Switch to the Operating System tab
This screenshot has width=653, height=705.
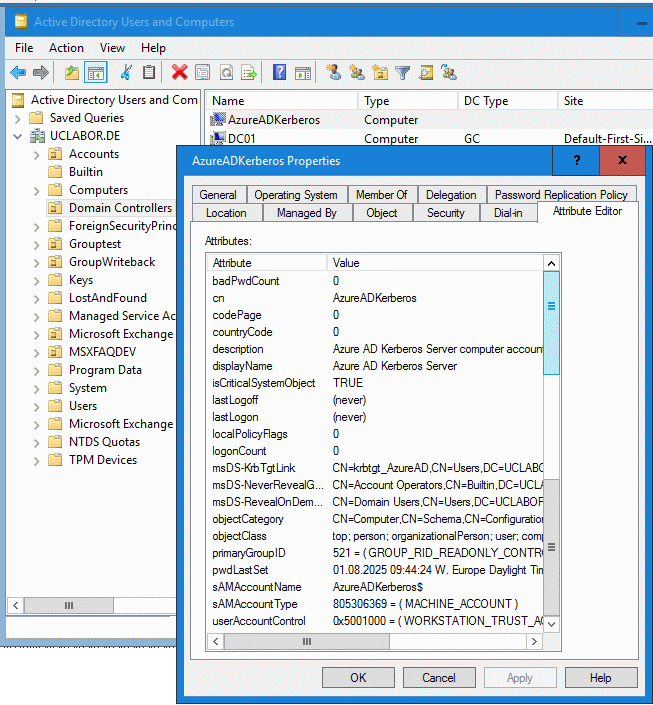click(296, 195)
